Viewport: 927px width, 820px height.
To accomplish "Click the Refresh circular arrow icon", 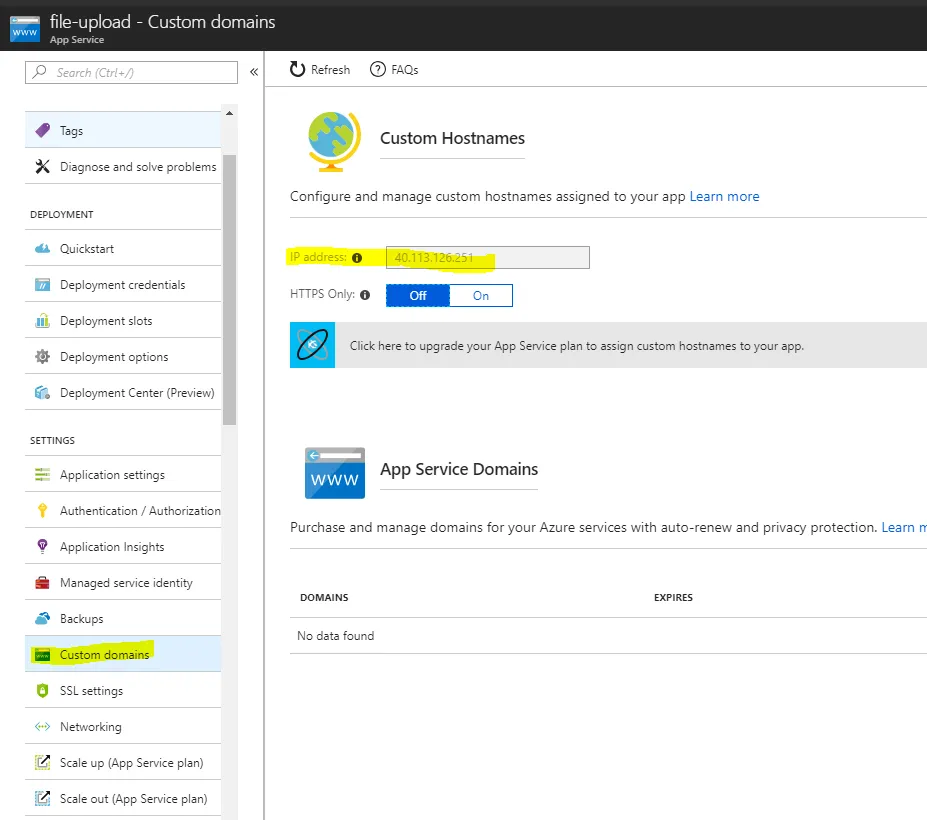I will (x=297, y=70).
